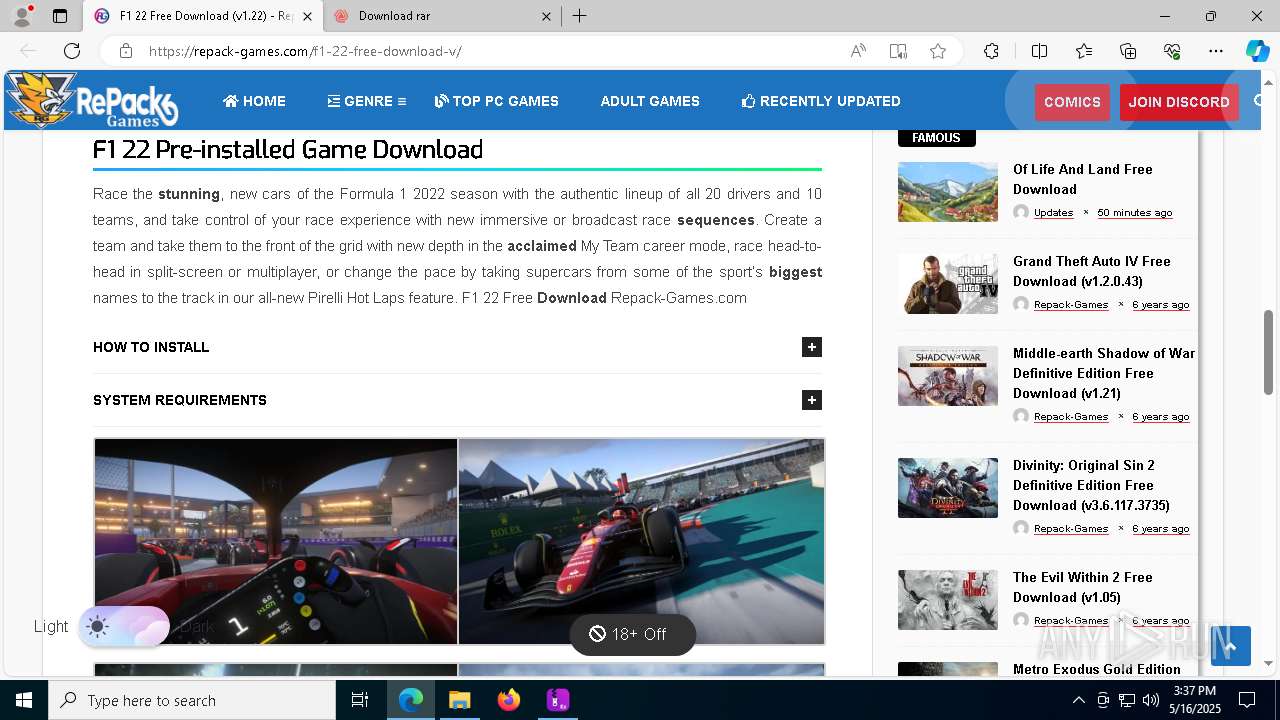The image size is (1280, 720).
Task: Open the tab actions menu icon
Action: tap(60, 16)
